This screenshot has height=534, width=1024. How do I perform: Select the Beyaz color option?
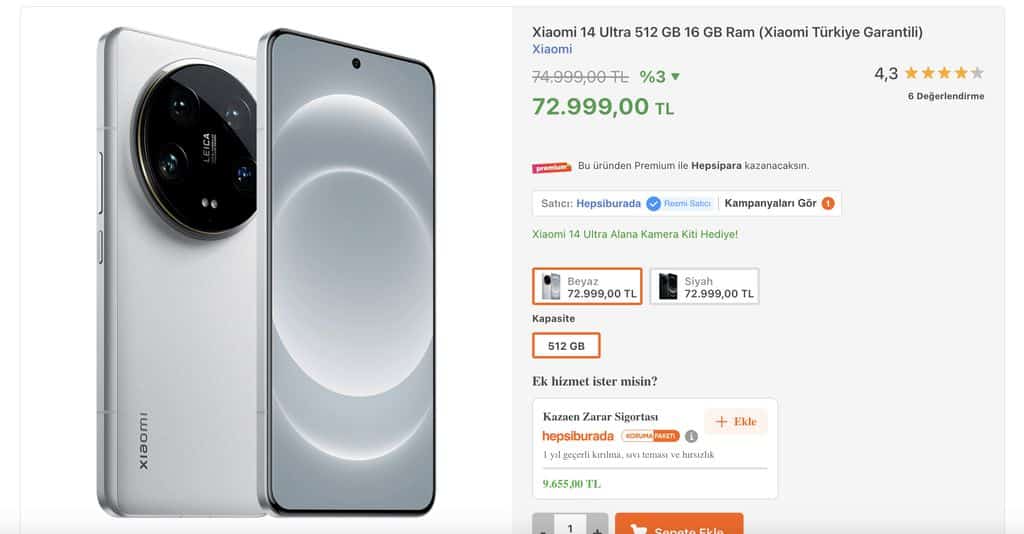587,287
